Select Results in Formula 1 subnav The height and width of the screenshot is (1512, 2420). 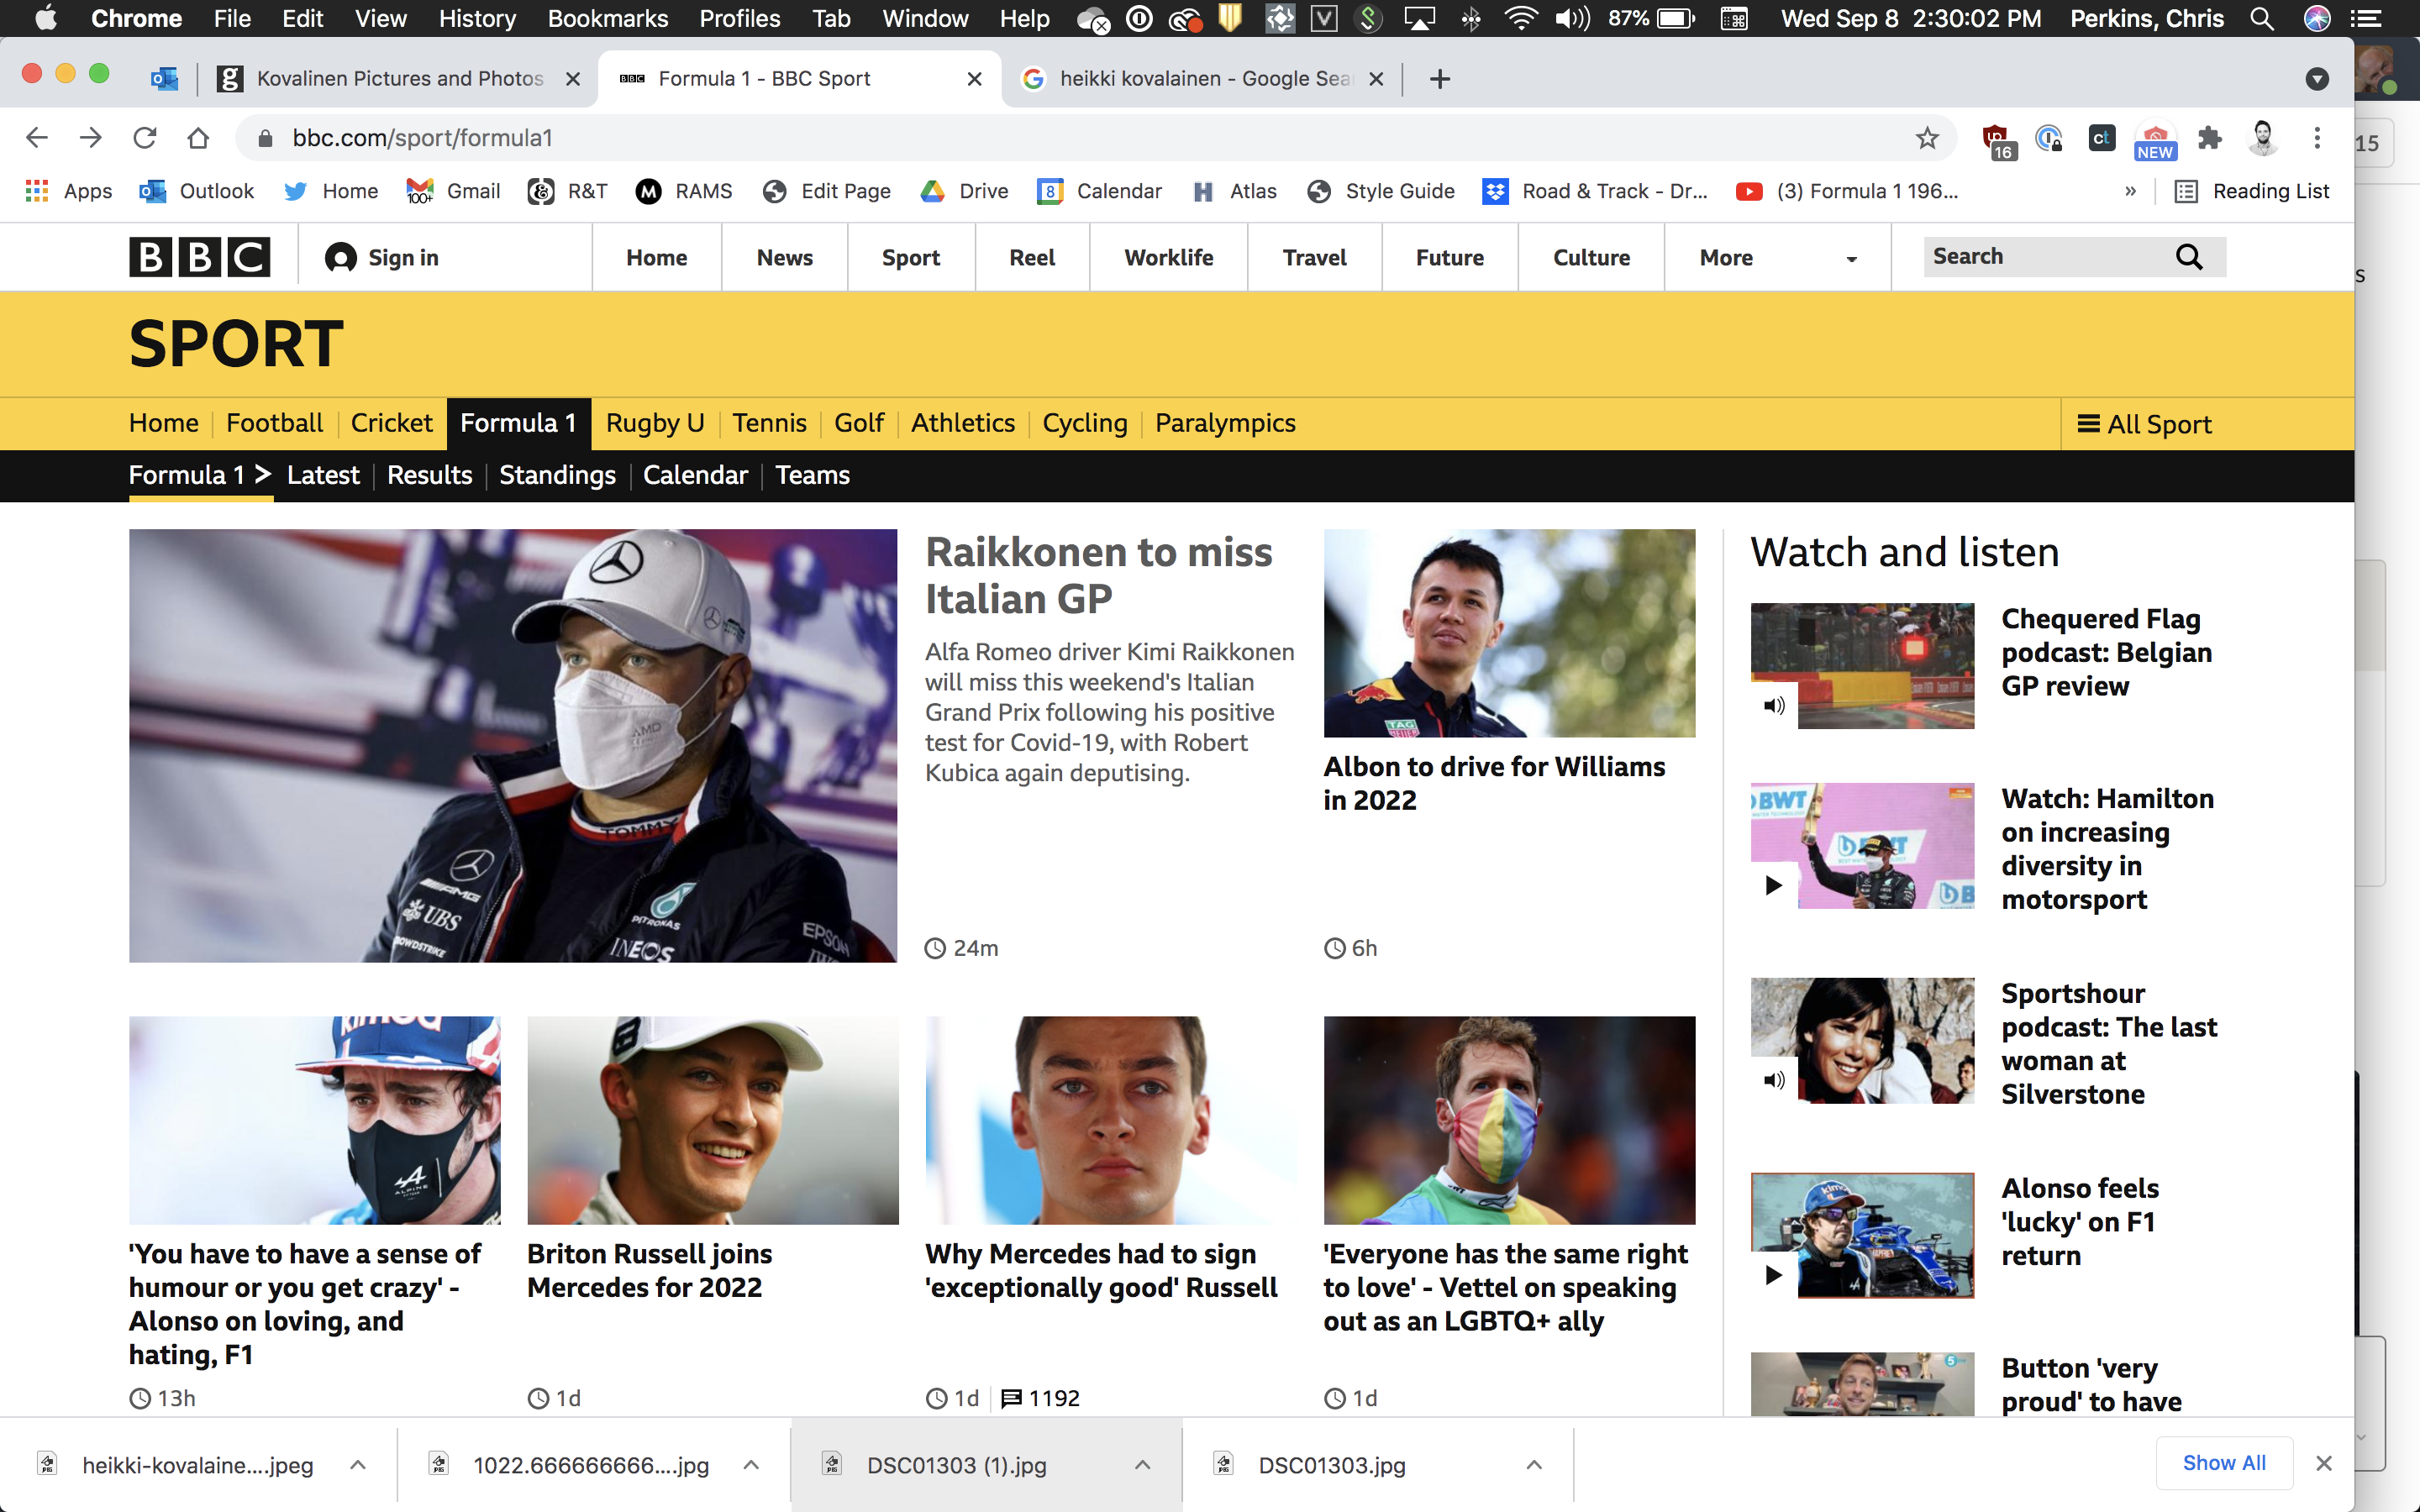click(x=429, y=475)
